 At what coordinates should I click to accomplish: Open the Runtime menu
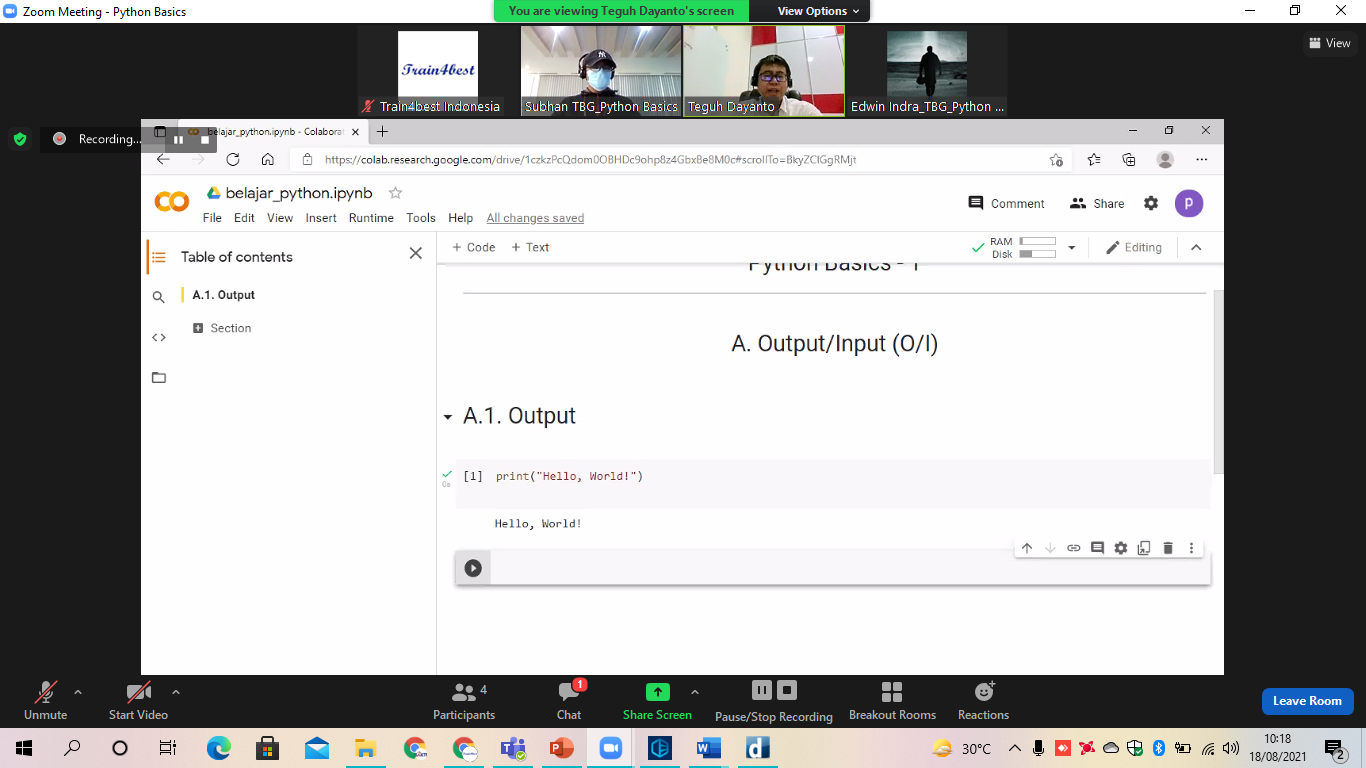point(371,218)
